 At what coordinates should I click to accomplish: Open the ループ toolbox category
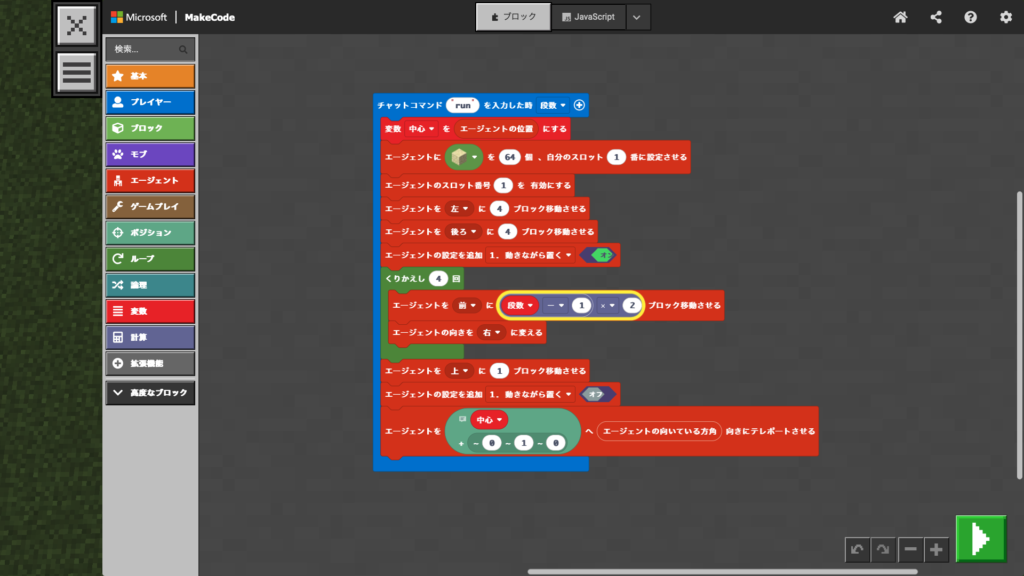click(x=150, y=258)
